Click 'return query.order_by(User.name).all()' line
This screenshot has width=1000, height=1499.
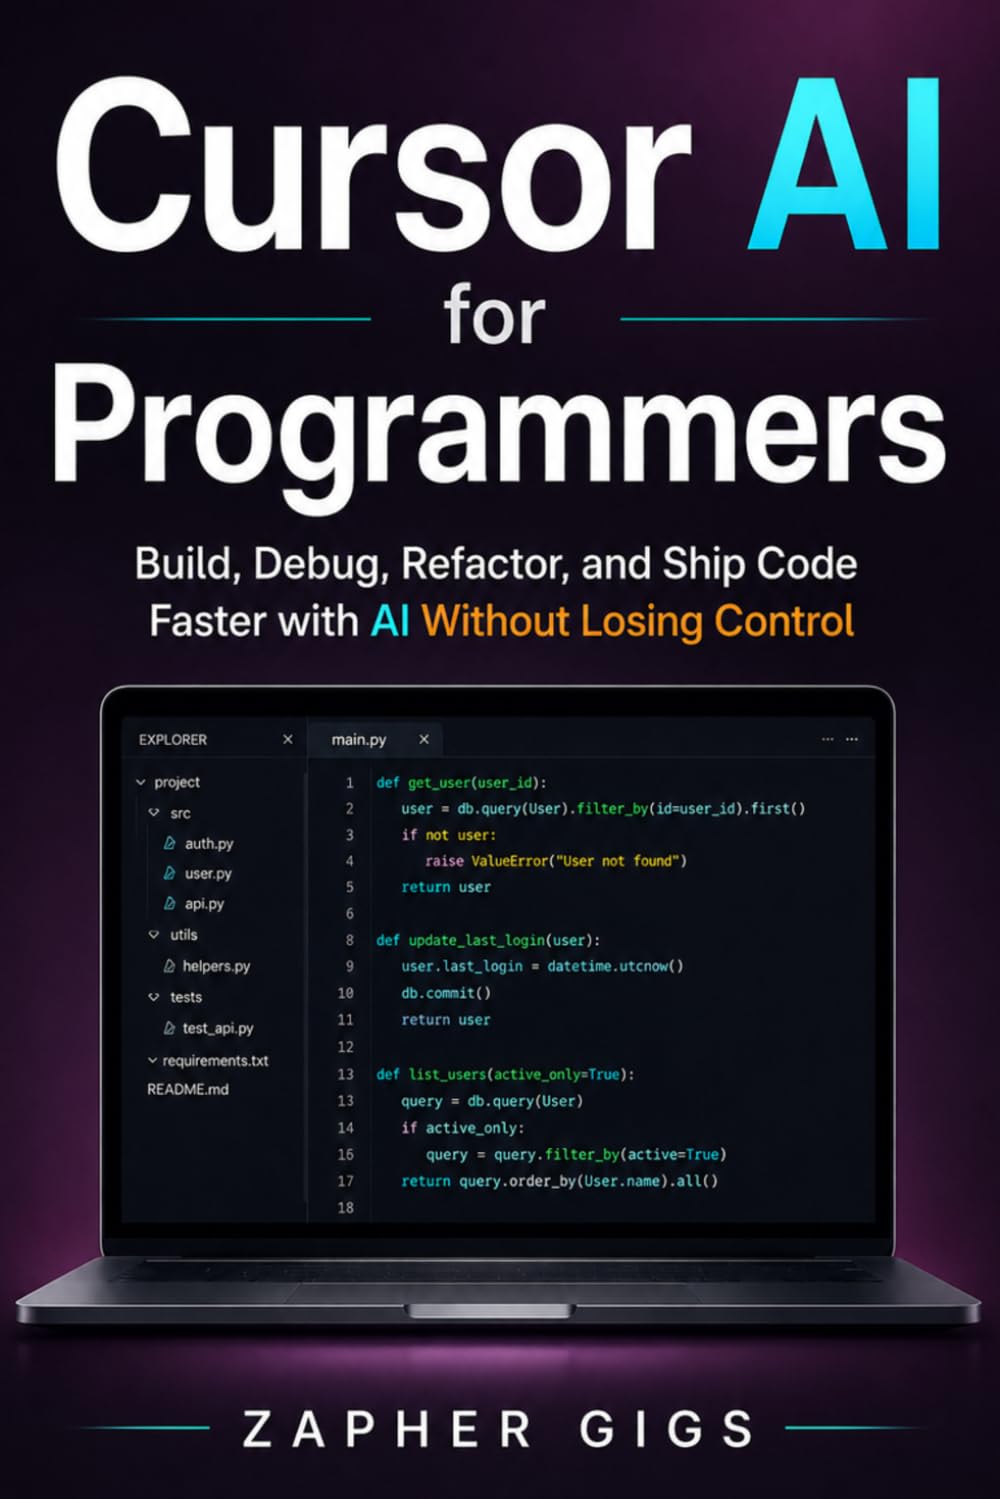click(560, 1181)
